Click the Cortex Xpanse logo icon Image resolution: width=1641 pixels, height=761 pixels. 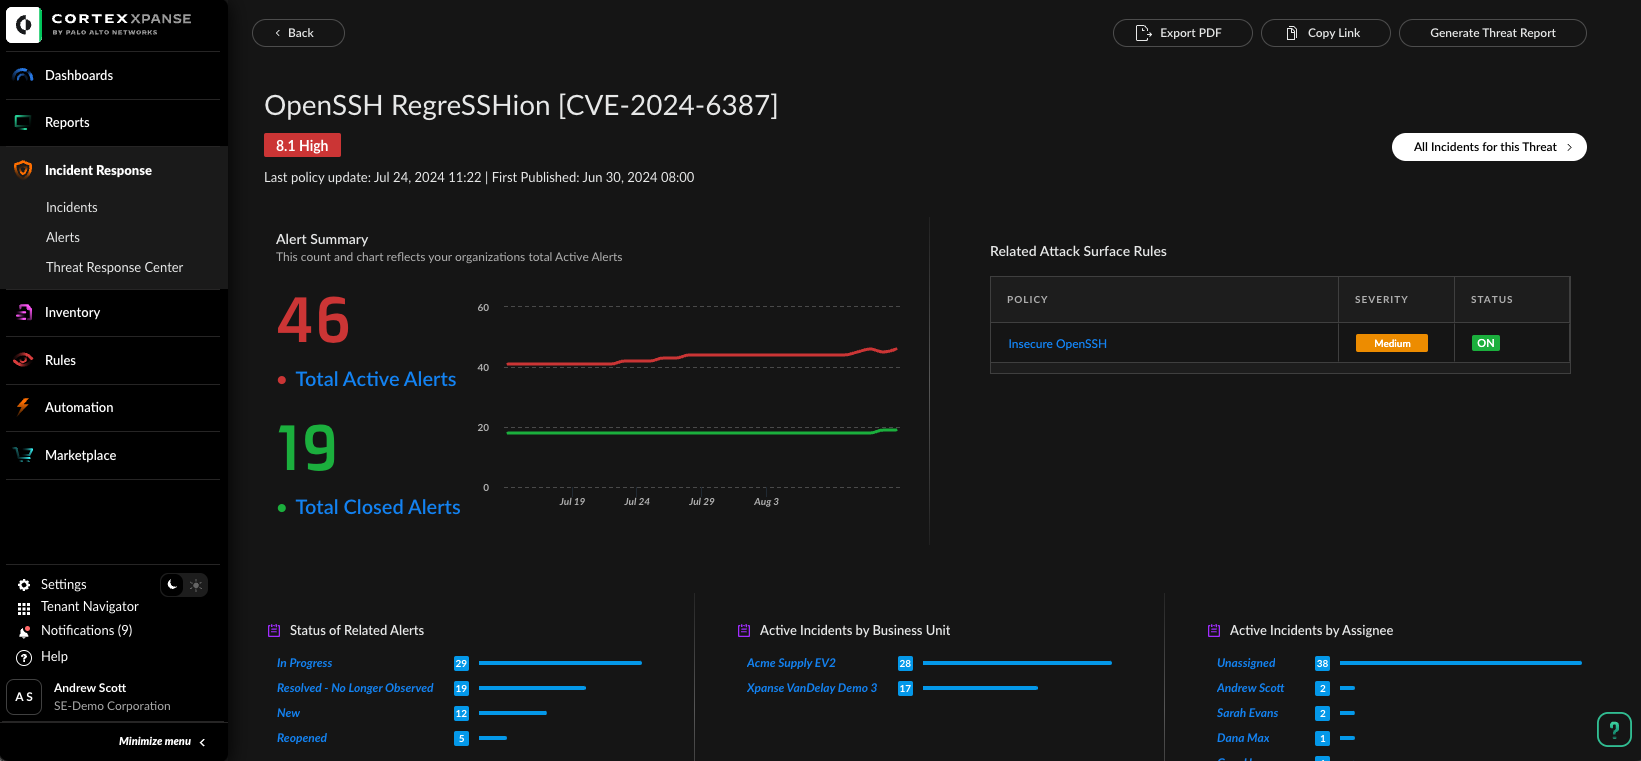[24, 24]
